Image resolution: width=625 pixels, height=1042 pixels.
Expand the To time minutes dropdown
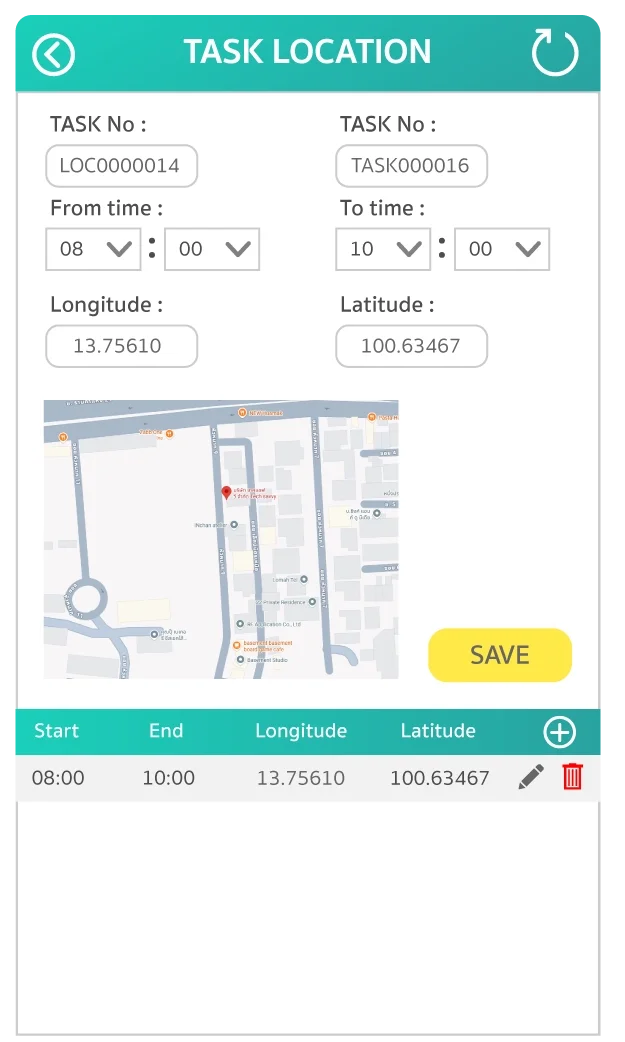[x=502, y=249]
